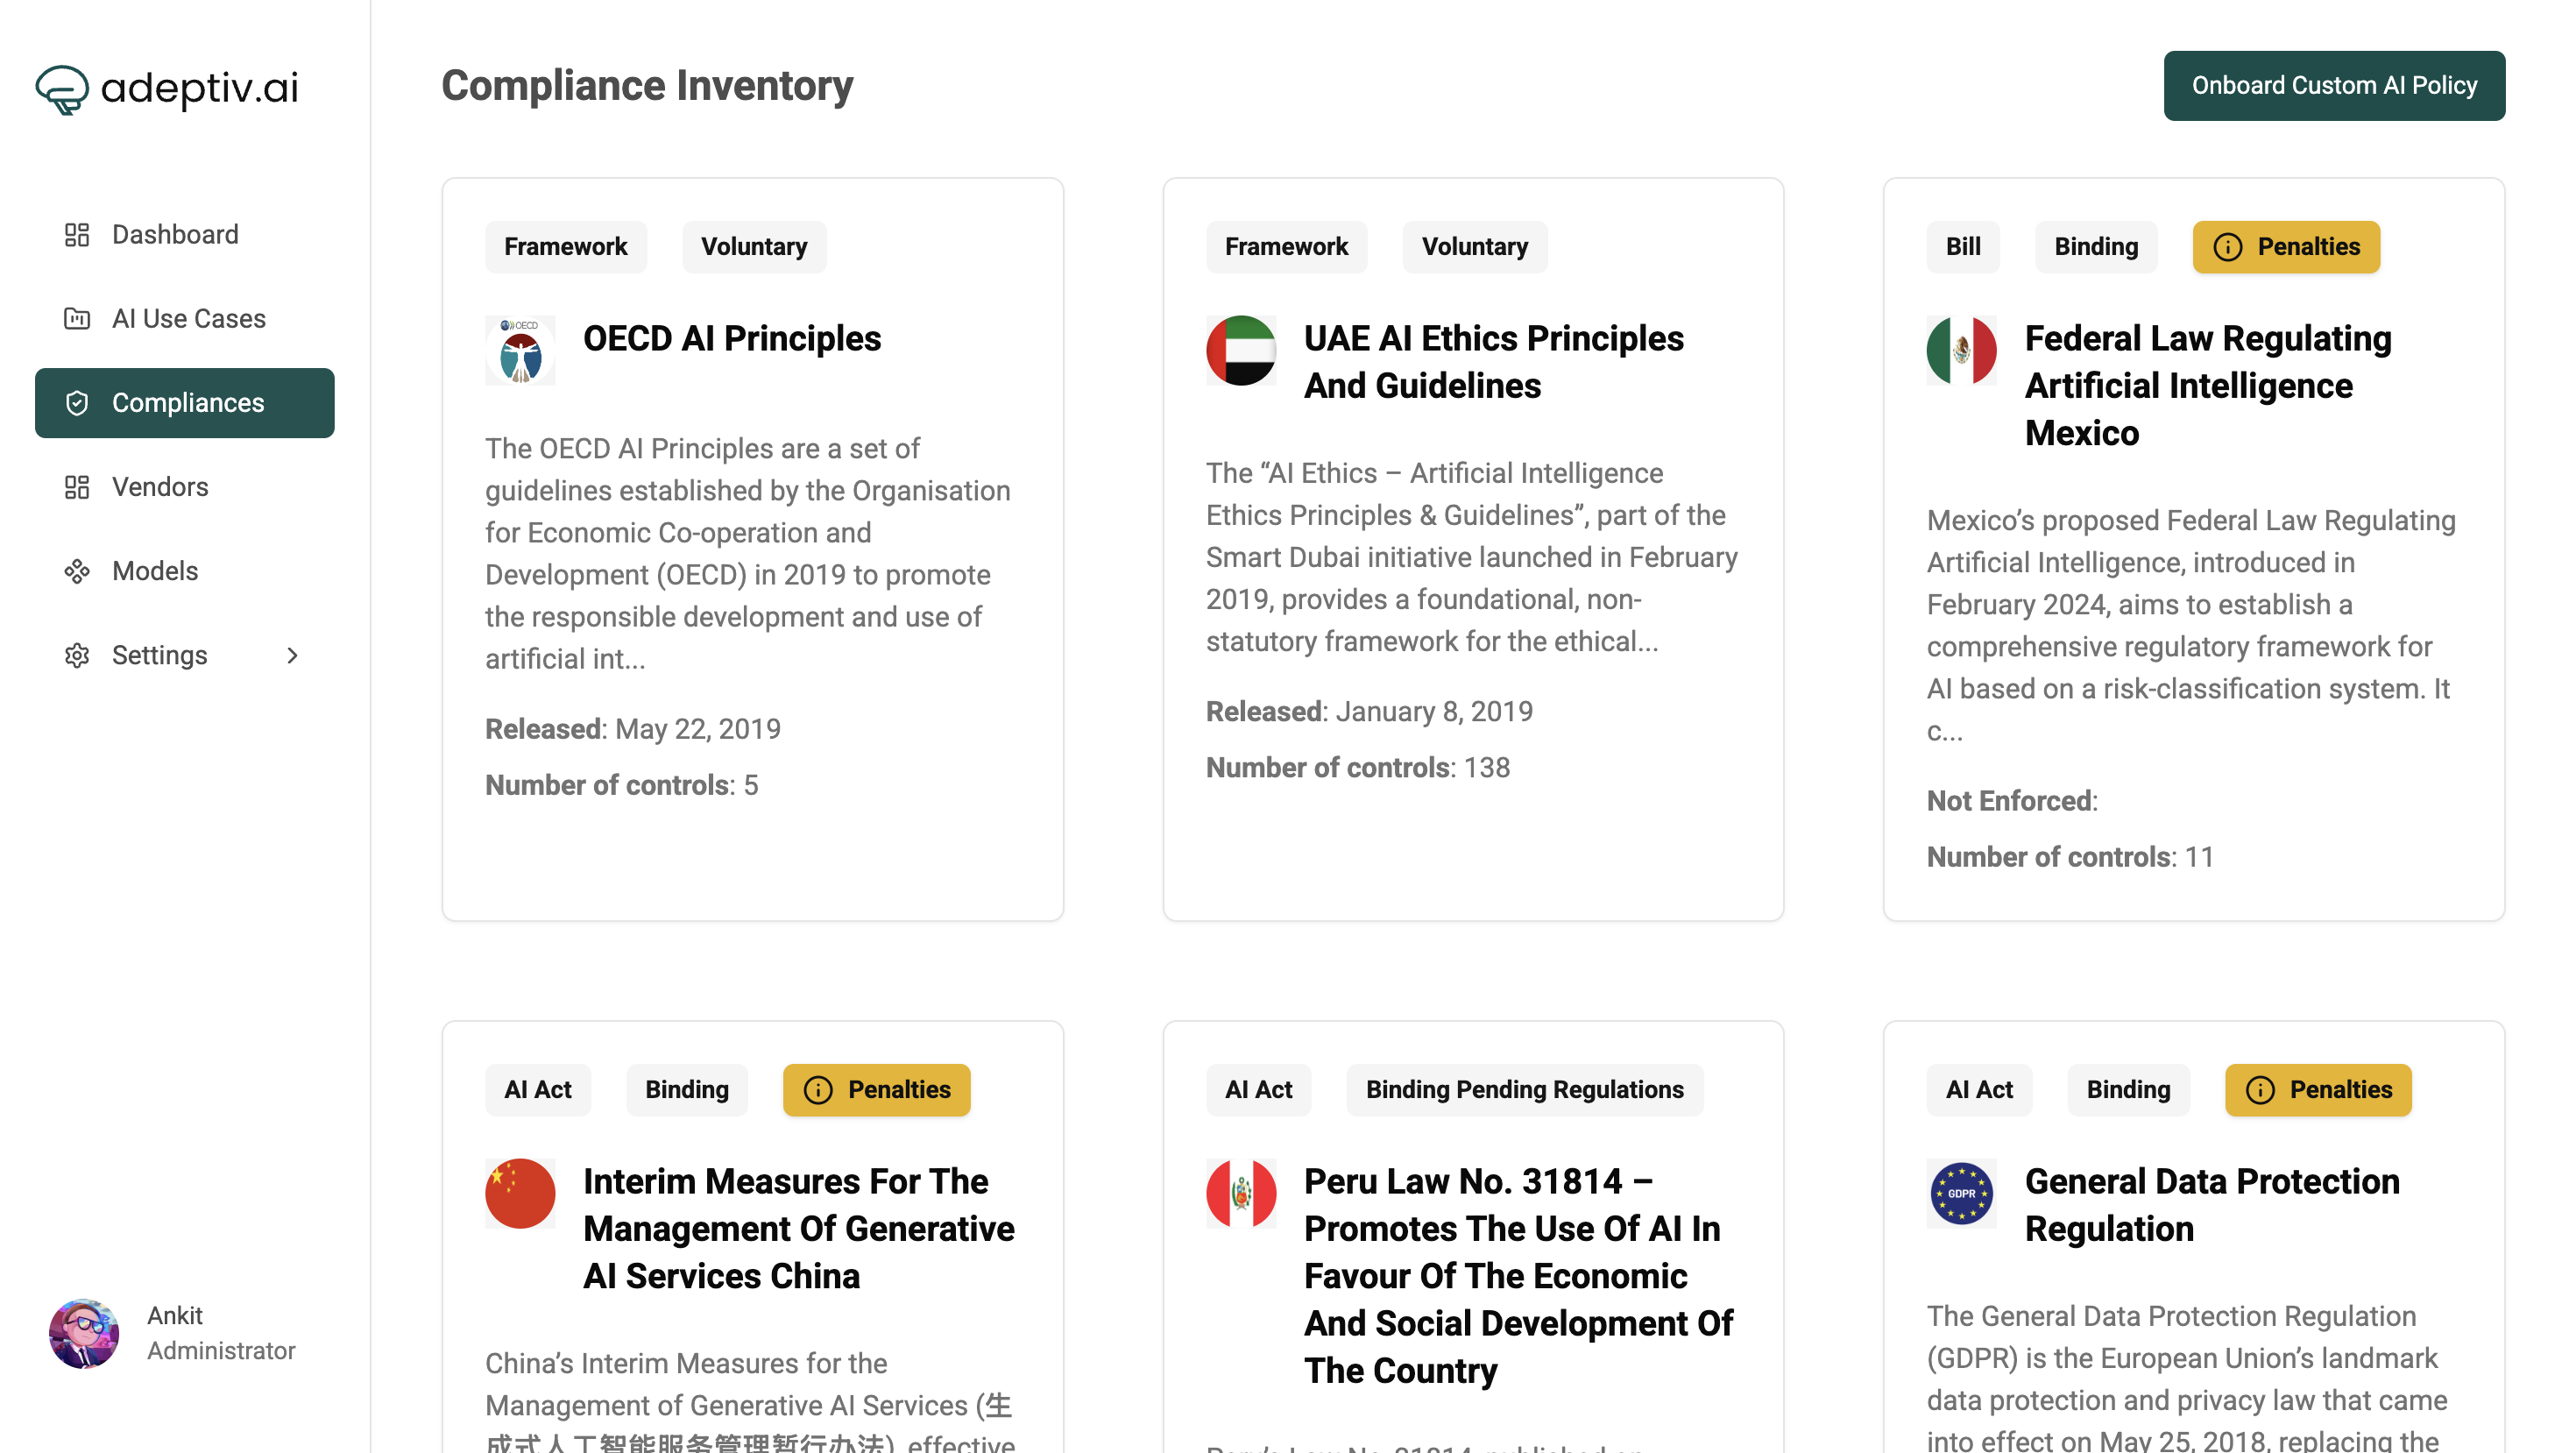Click Onboard Custom AI Policy button
The image size is (2576, 1453).
(2334, 86)
